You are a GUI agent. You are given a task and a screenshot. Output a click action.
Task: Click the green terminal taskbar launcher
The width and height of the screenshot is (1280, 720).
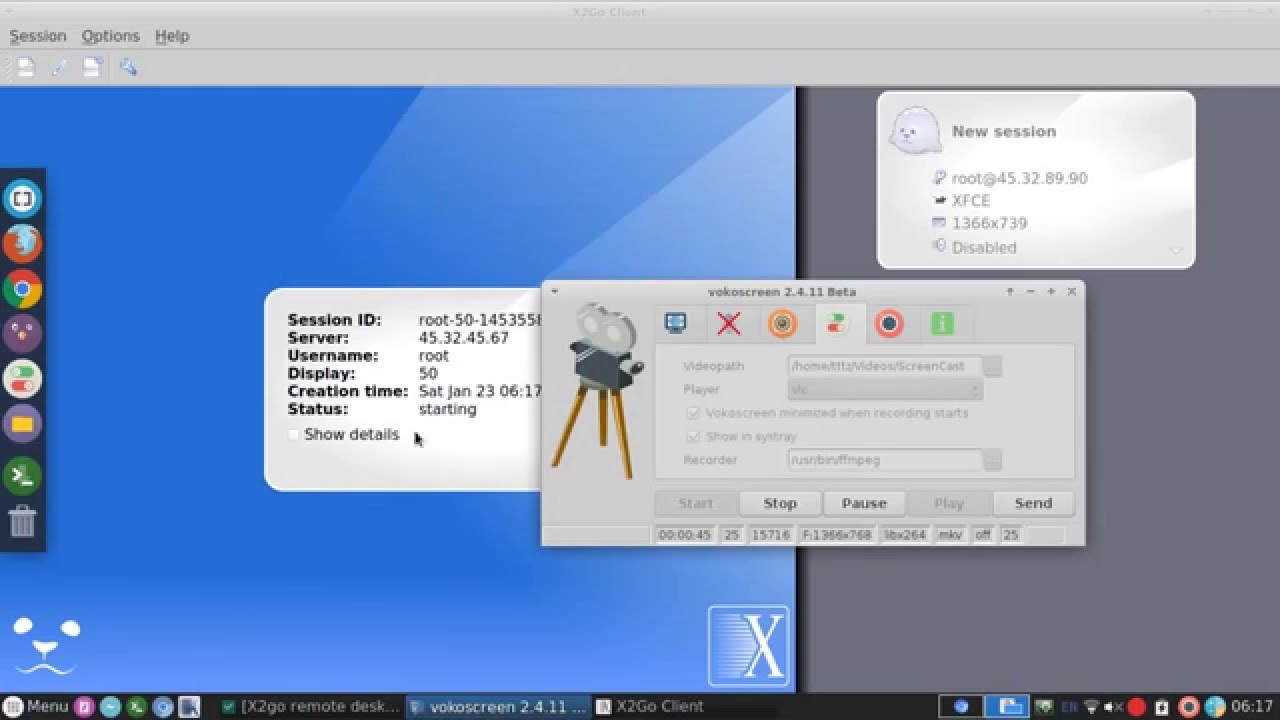137,706
